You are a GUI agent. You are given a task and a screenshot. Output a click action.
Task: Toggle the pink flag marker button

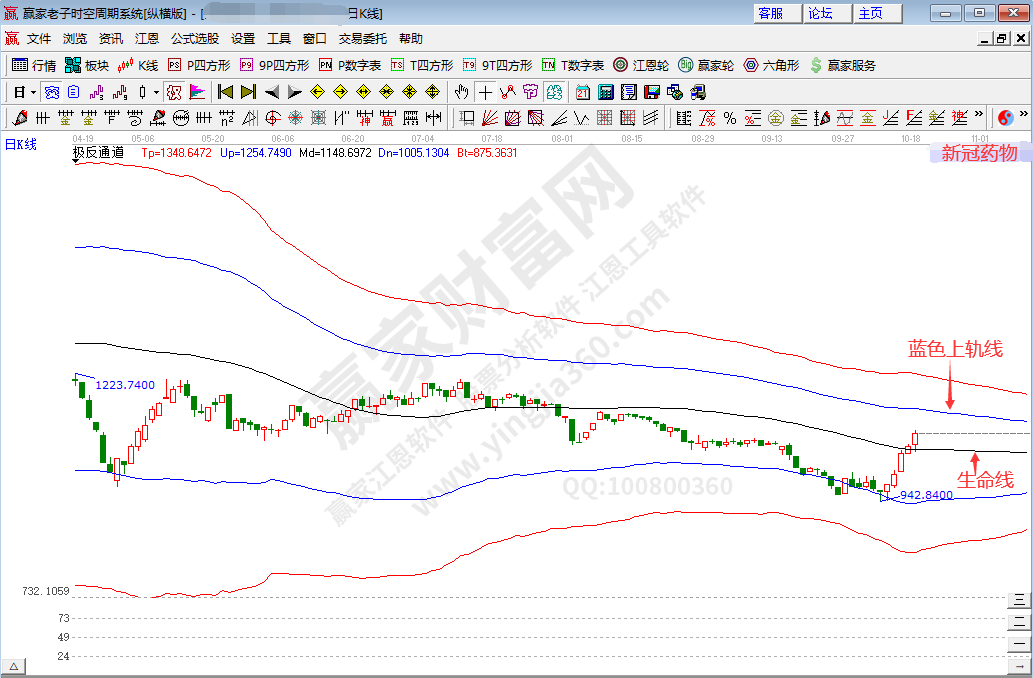[197, 92]
